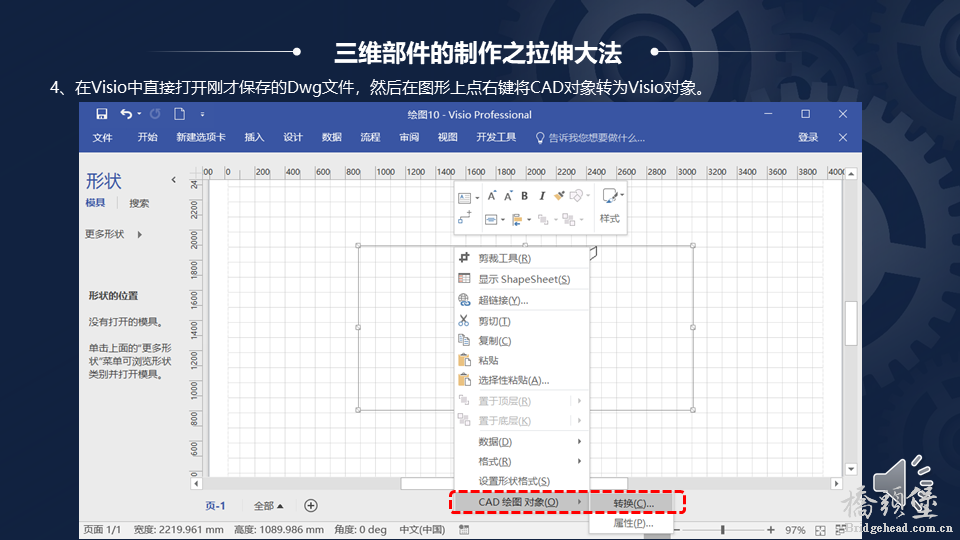Click the Send to Back icon in mini toolbar
960x540 pixels.
[x=569, y=219]
